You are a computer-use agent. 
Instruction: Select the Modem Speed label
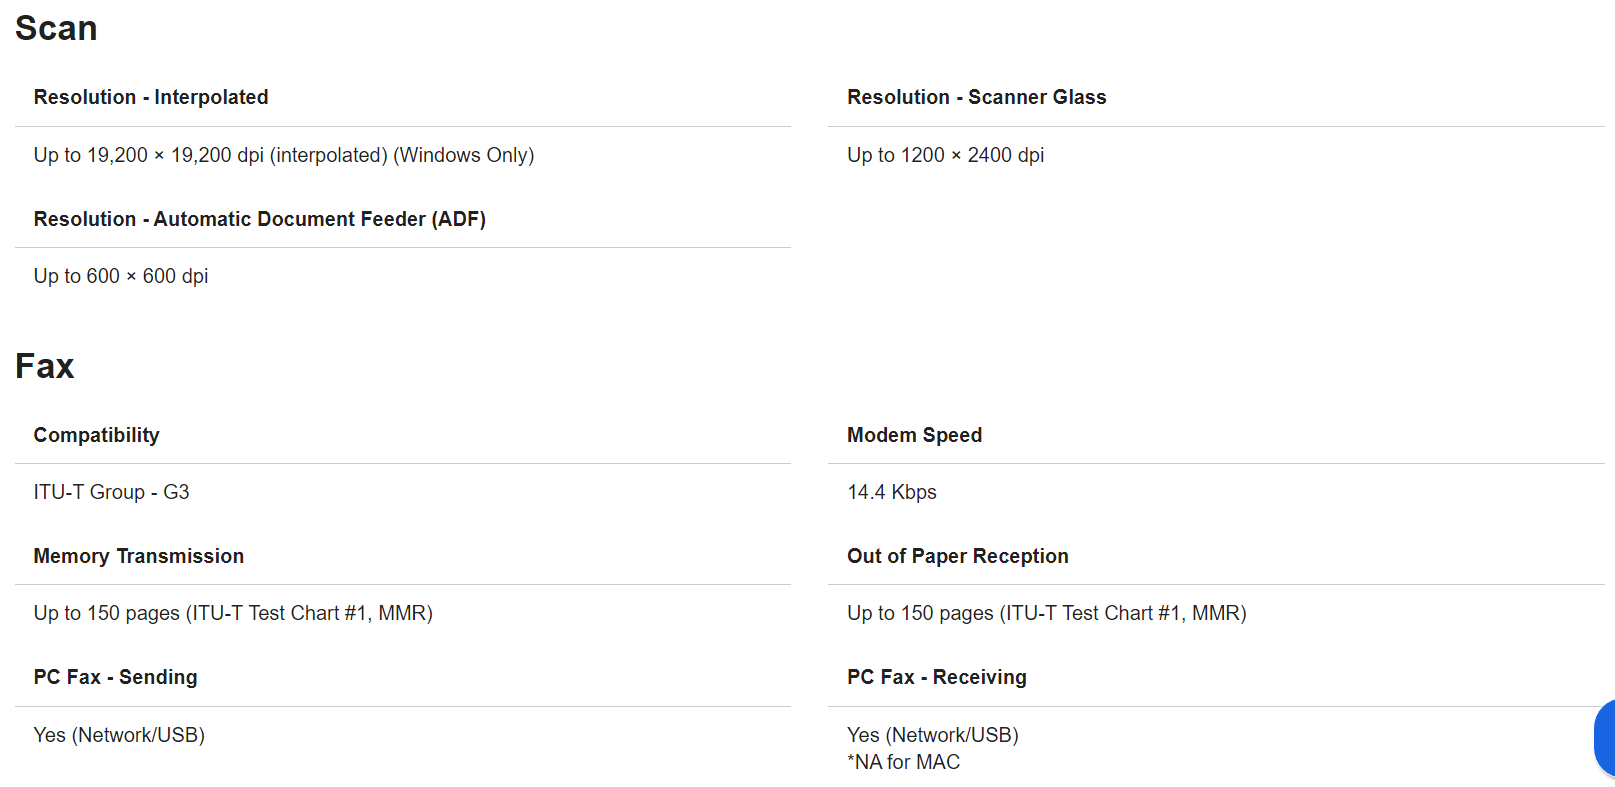[x=914, y=435]
